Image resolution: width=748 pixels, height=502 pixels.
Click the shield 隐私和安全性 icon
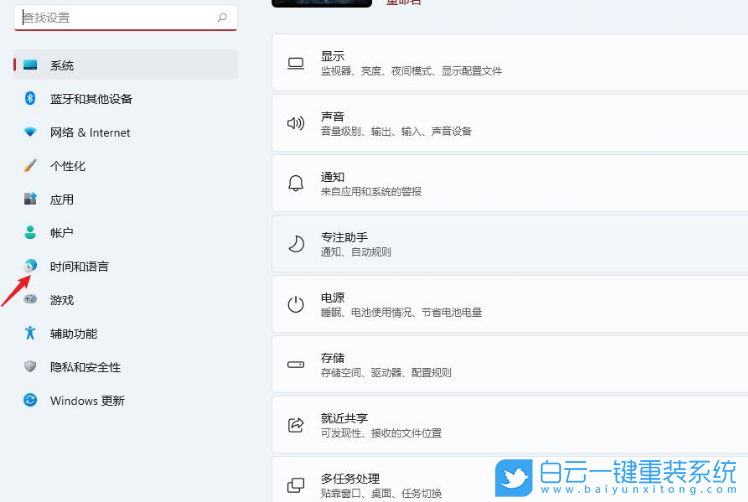[30, 366]
